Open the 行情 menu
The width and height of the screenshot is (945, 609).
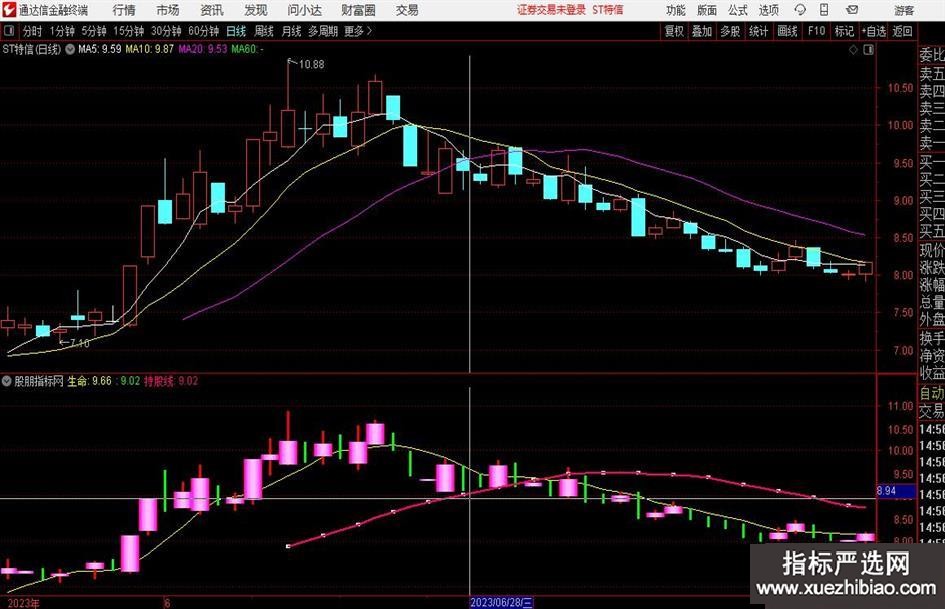point(124,10)
